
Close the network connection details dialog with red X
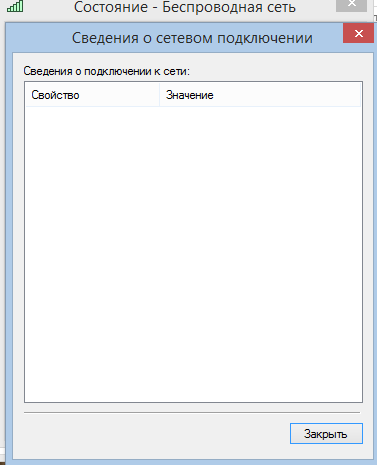(x=358, y=33)
